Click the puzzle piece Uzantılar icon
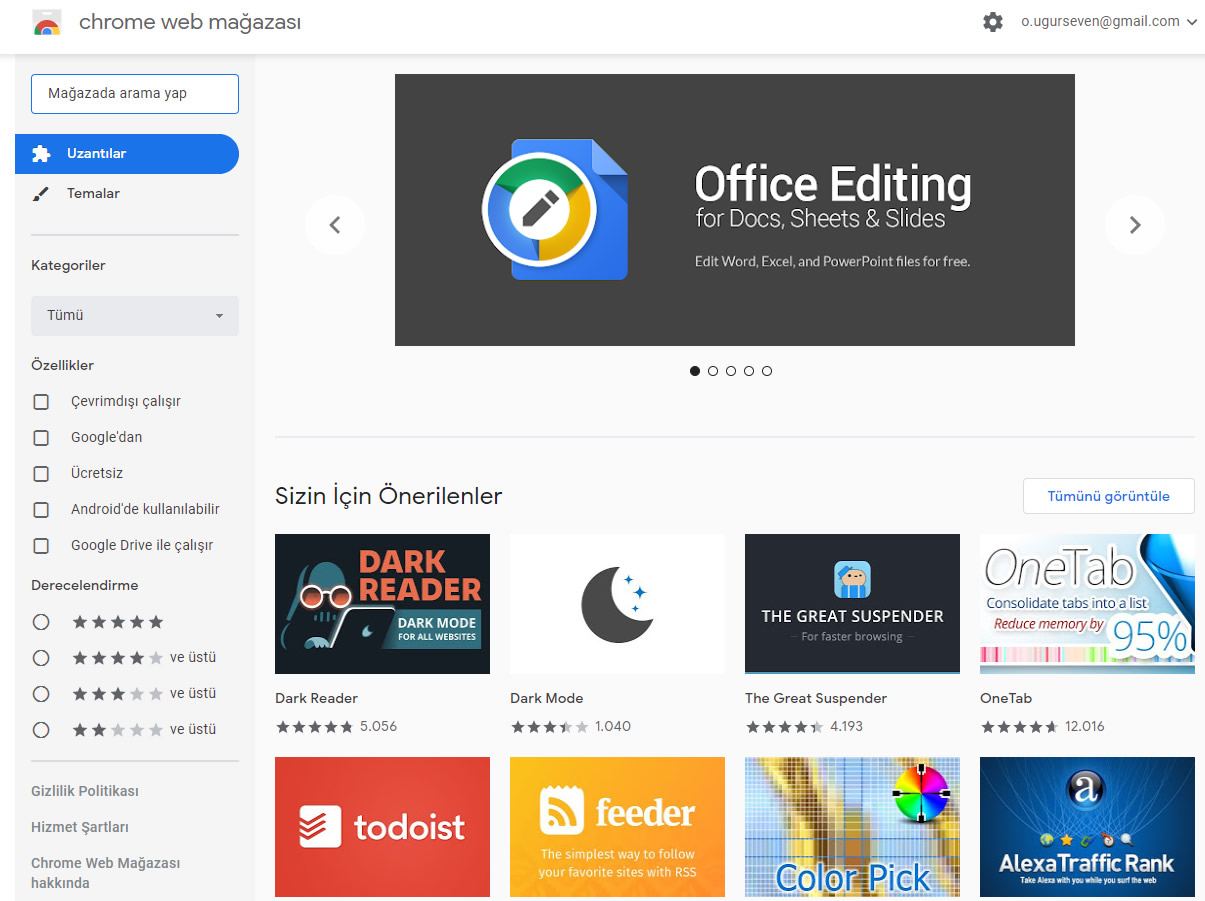This screenshot has width=1205, height=901. coord(41,154)
